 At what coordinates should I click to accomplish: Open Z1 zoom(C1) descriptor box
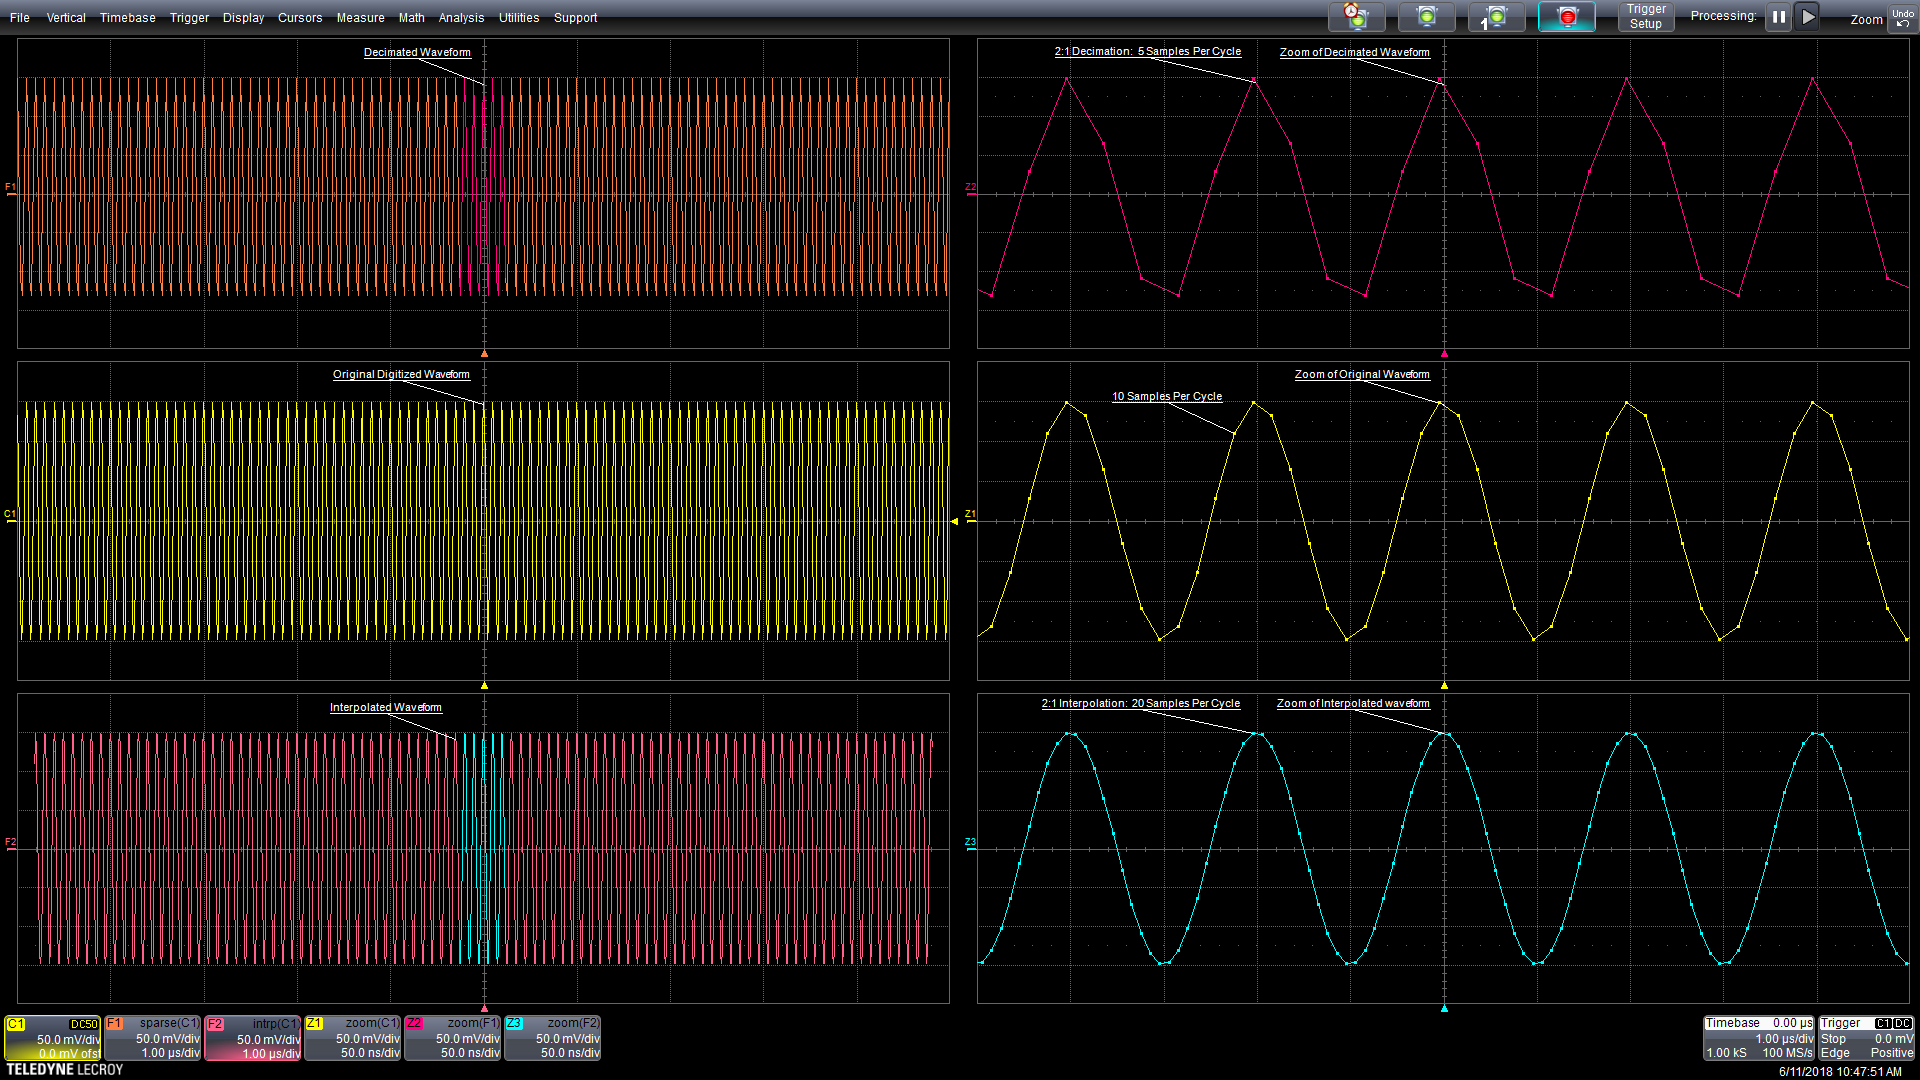(x=353, y=1038)
